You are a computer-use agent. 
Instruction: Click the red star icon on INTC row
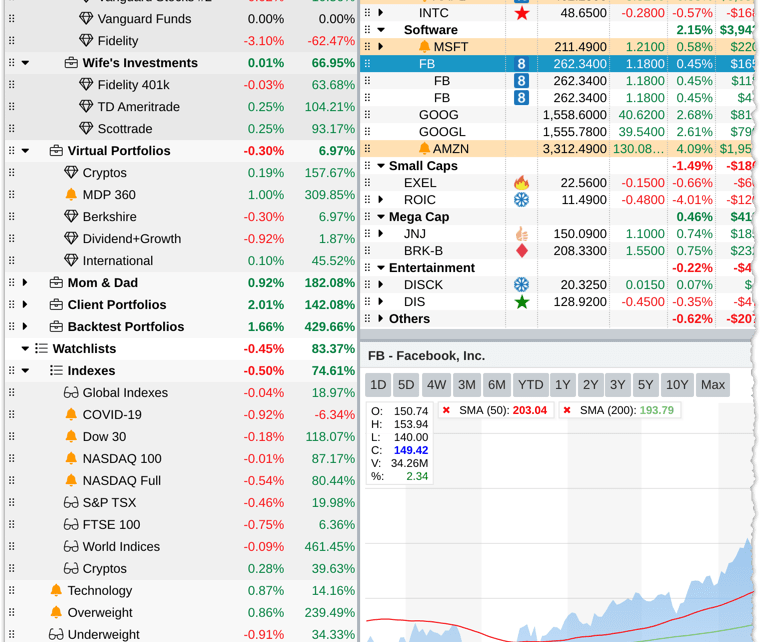point(521,13)
